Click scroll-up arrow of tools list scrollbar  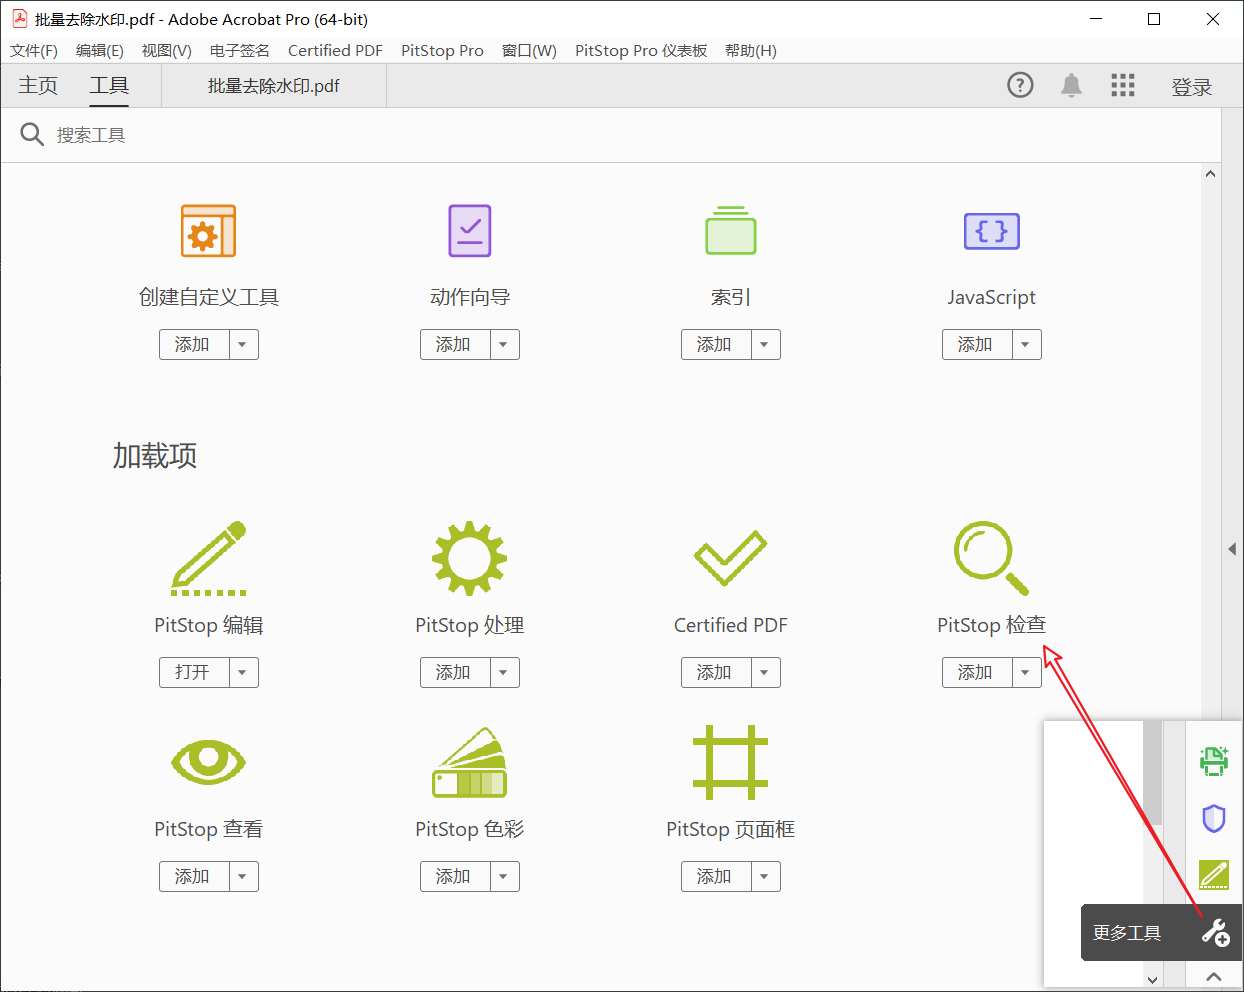1210,174
